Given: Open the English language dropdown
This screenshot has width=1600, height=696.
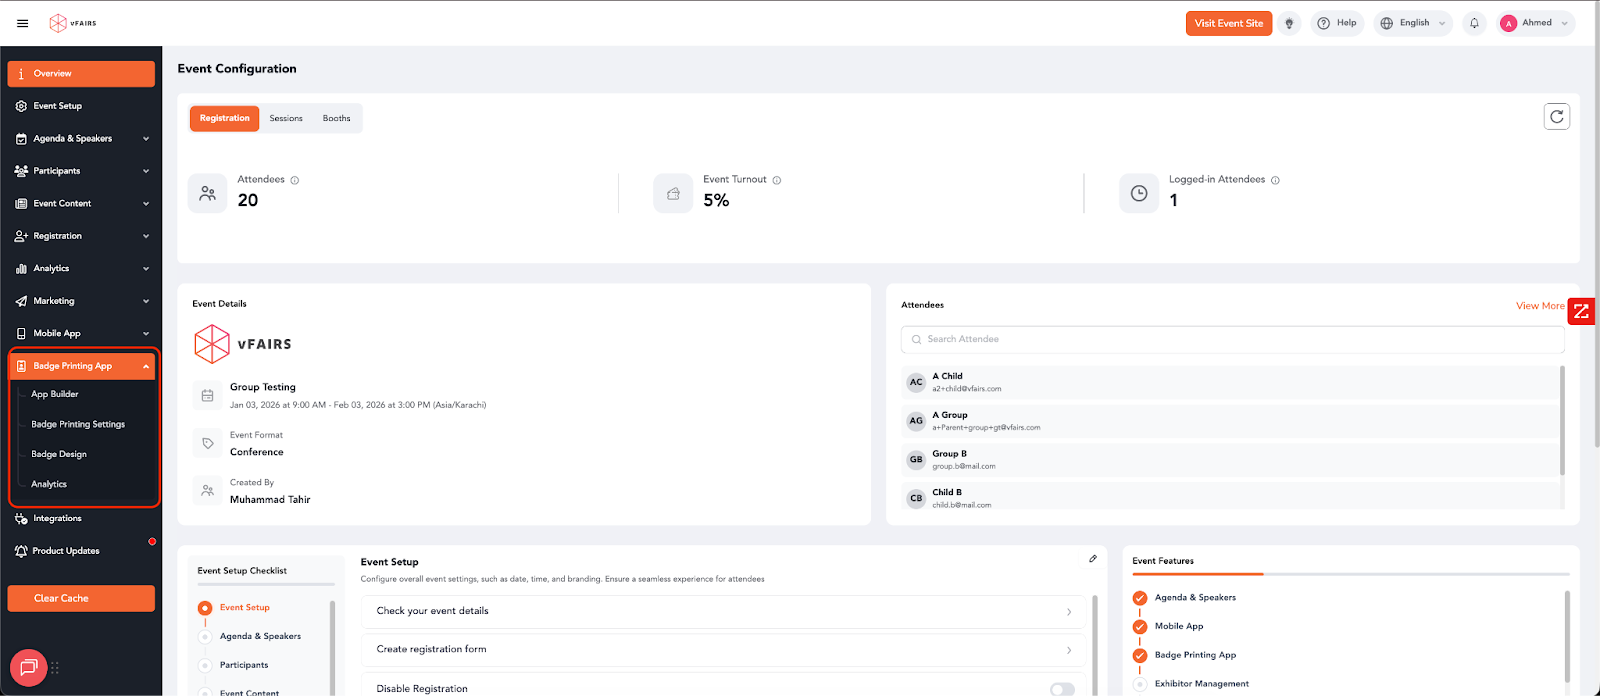Looking at the screenshot, I should pyautogui.click(x=1413, y=23).
